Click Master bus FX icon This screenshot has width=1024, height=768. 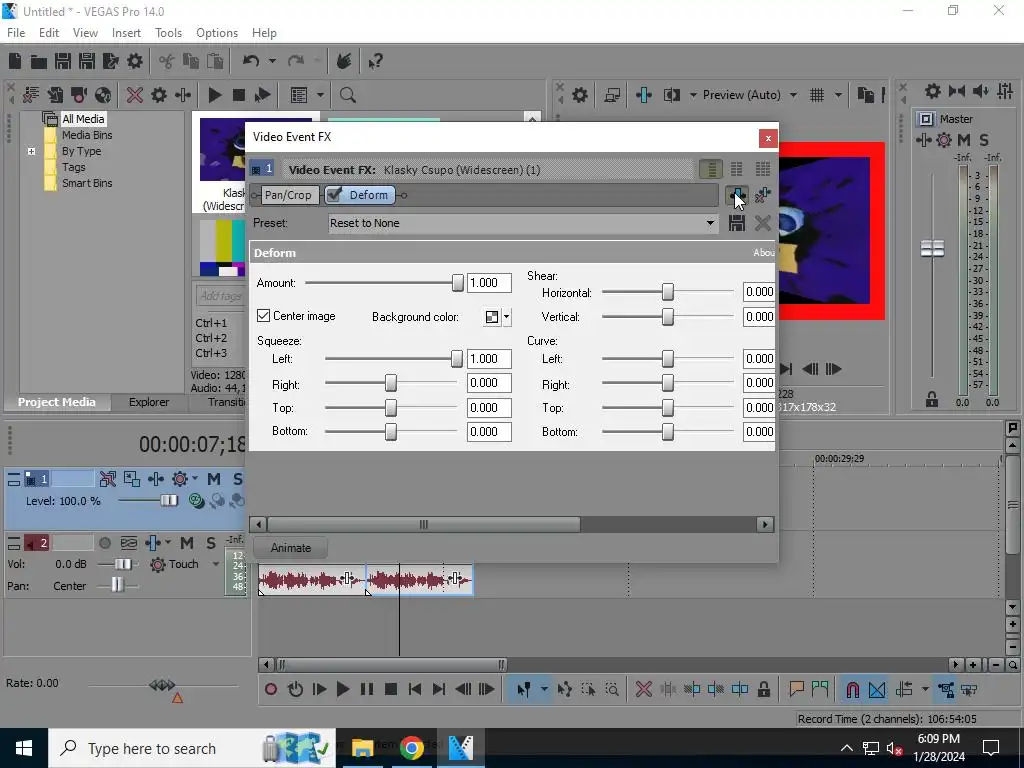[x=924, y=140]
